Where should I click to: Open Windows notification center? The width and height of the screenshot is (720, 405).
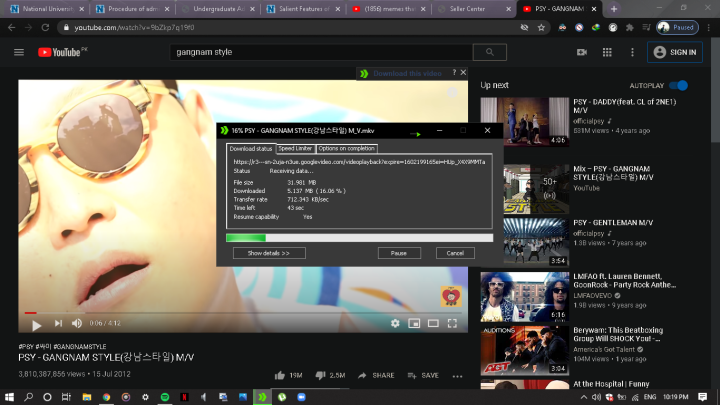click(702, 397)
